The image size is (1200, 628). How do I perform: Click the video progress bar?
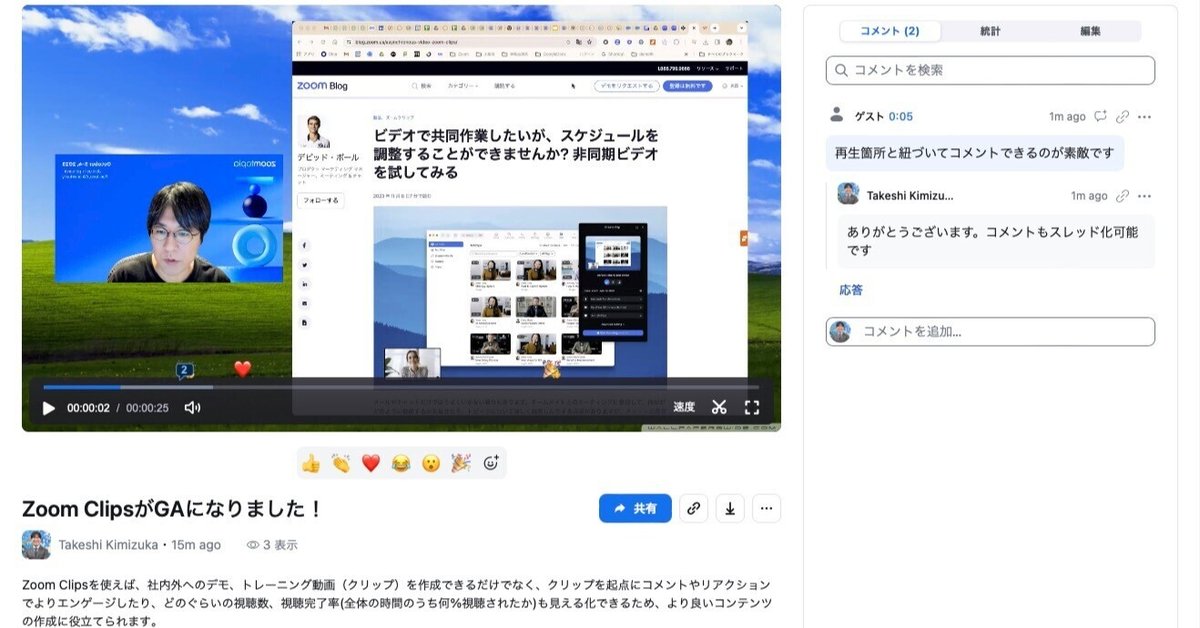400,387
